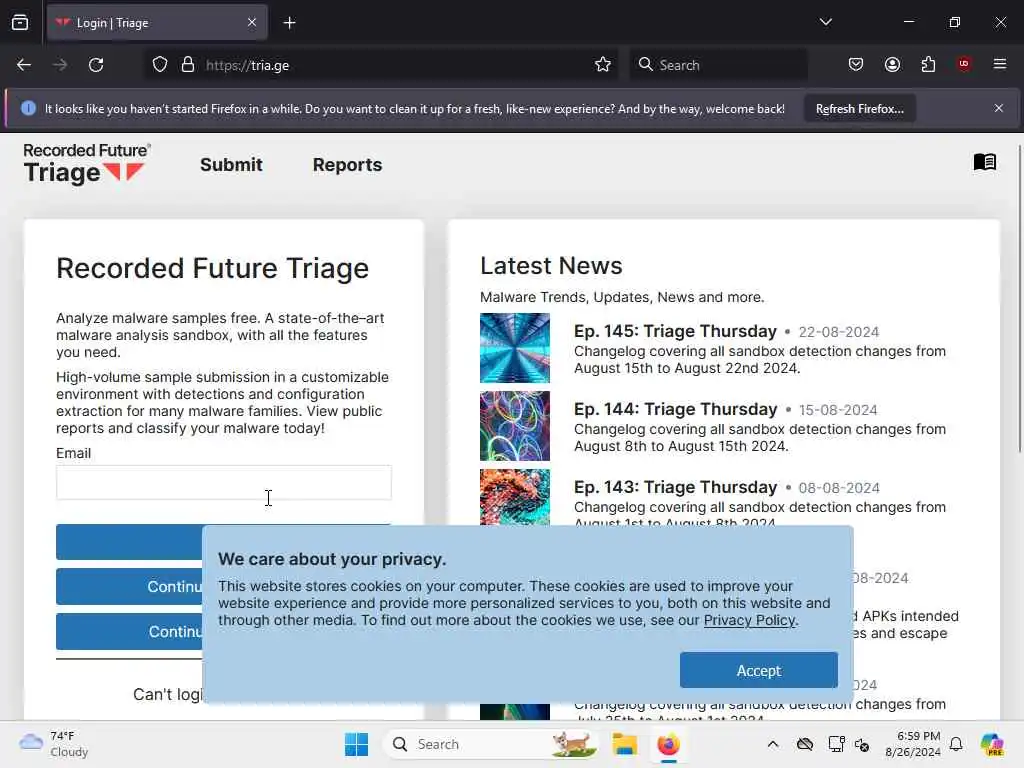
Task: Open the Firefox account icon
Action: point(892,64)
